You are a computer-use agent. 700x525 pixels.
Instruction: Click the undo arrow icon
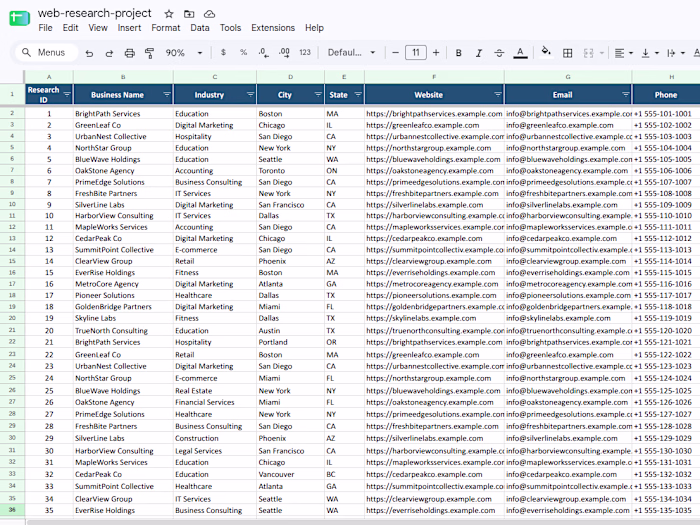[89, 53]
